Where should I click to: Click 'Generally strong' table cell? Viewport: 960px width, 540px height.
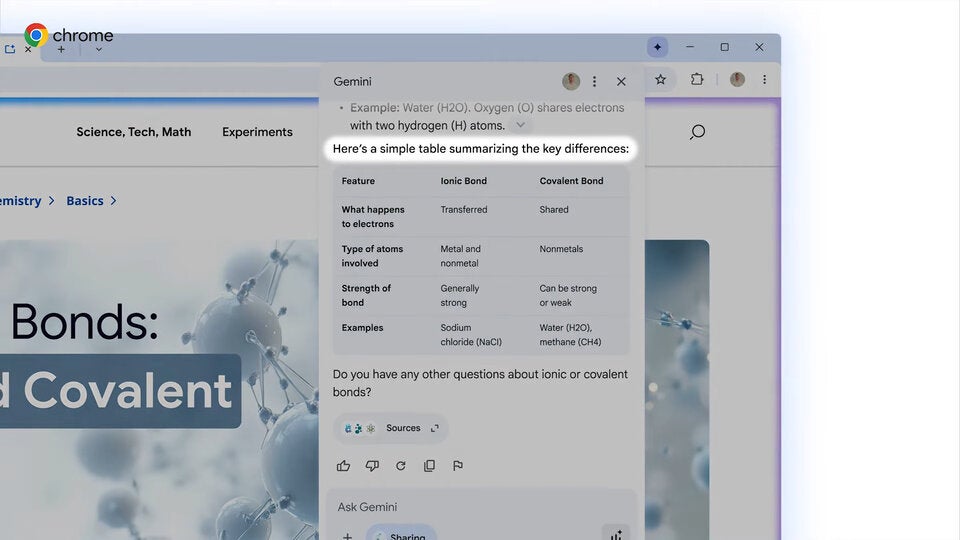460,295
